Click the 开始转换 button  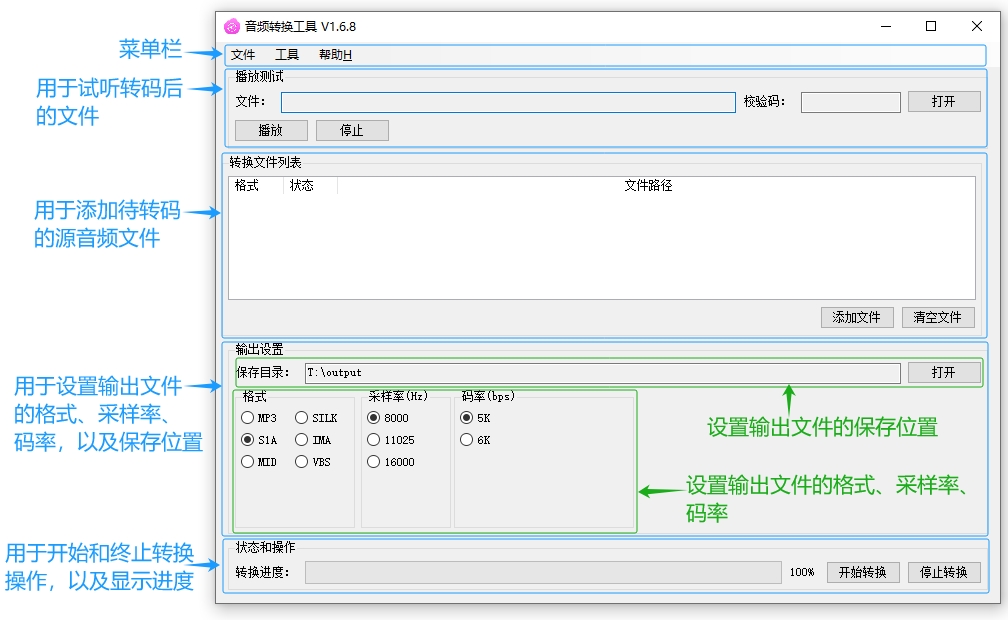pyautogui.click(x=863, y=572)
